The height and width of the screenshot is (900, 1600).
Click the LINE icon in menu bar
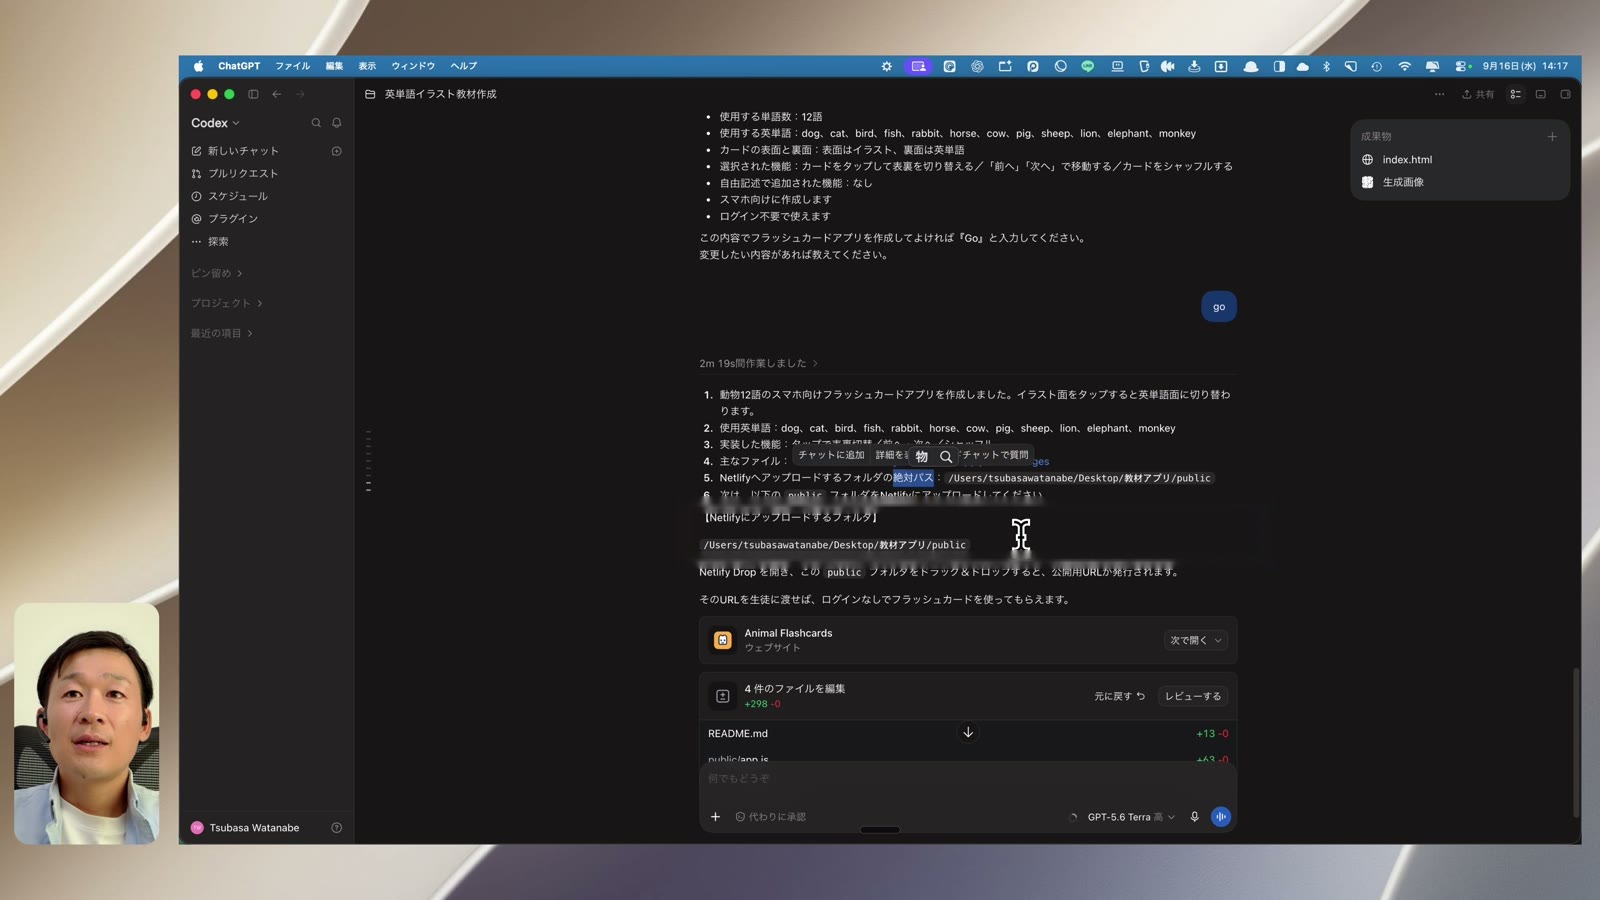pyautogui.click(x=1088, y=66)
